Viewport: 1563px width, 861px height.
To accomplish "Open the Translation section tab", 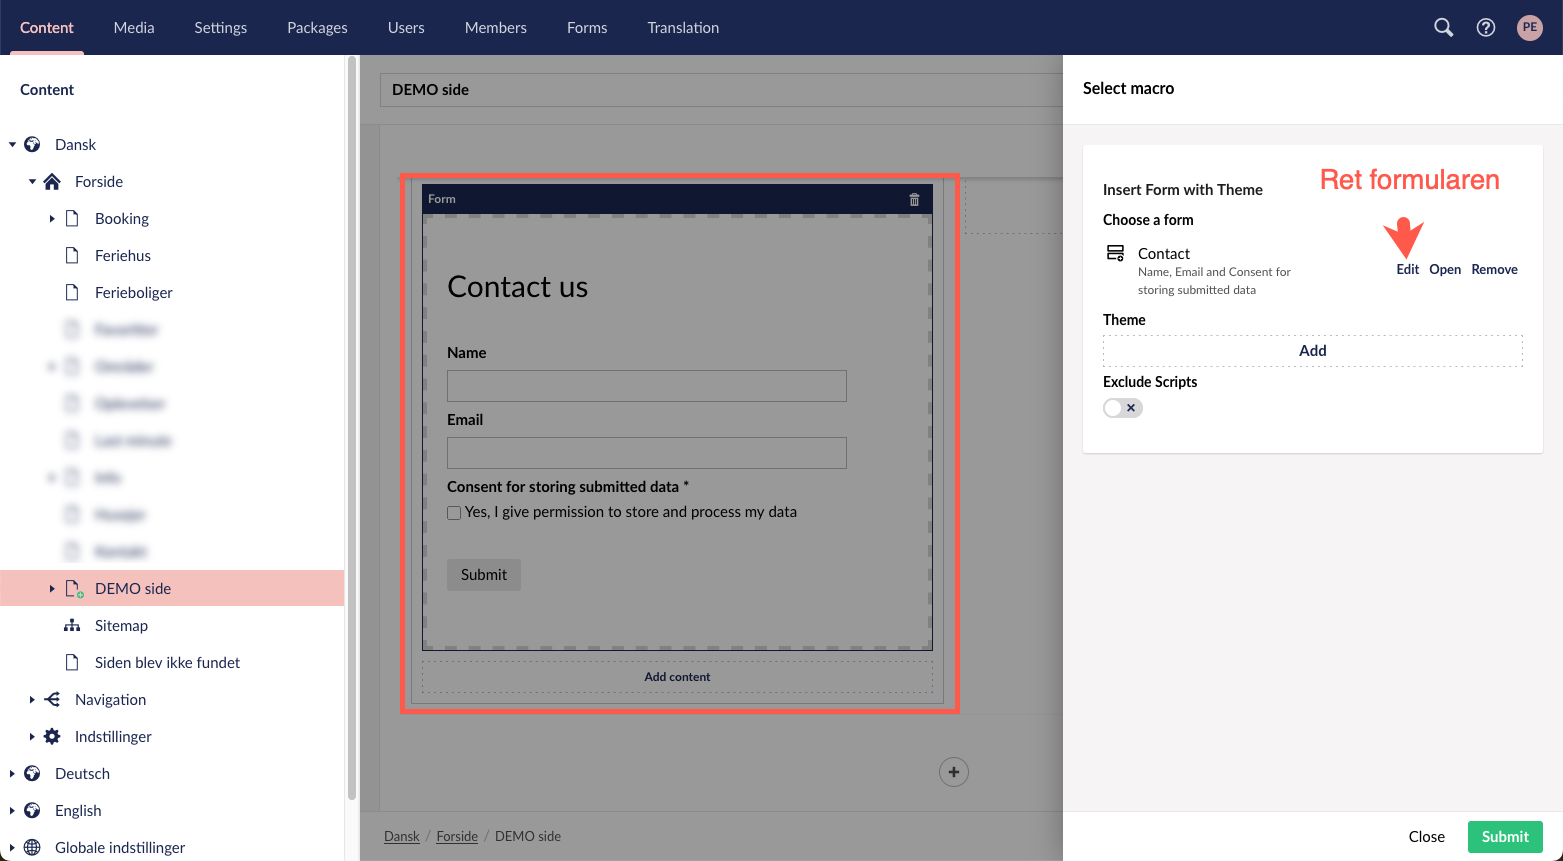I will 683,27.
